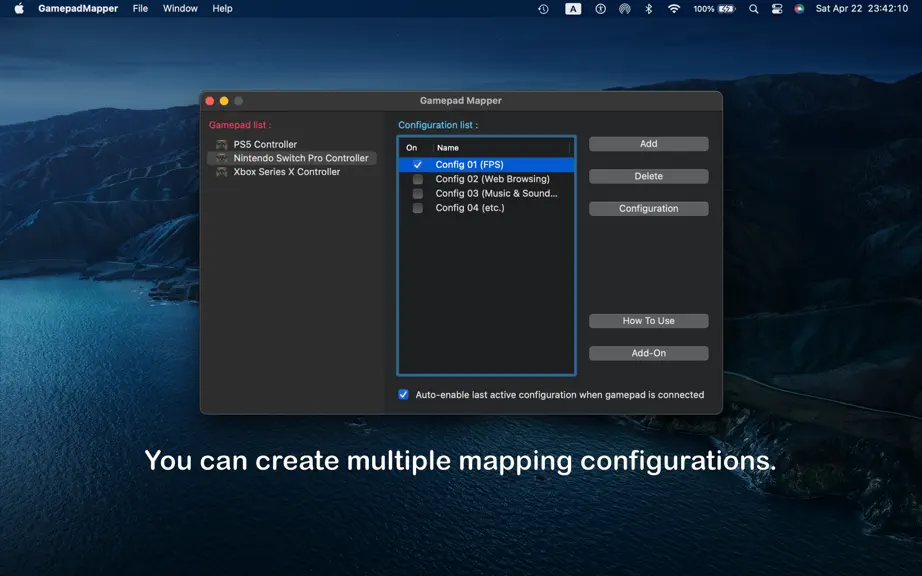Screen dimensions: 922x576
Task: Open Spotlight search icon
Action: click(x=753, y=9)
